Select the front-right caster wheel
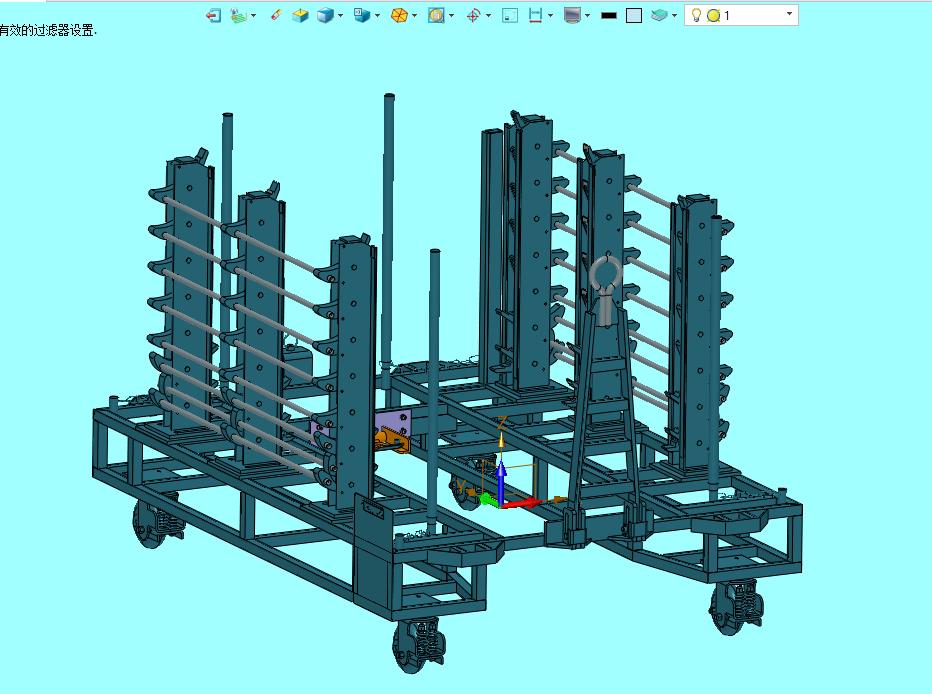The width and height of the screenshot is (932, 694). [x=734, y=608]
